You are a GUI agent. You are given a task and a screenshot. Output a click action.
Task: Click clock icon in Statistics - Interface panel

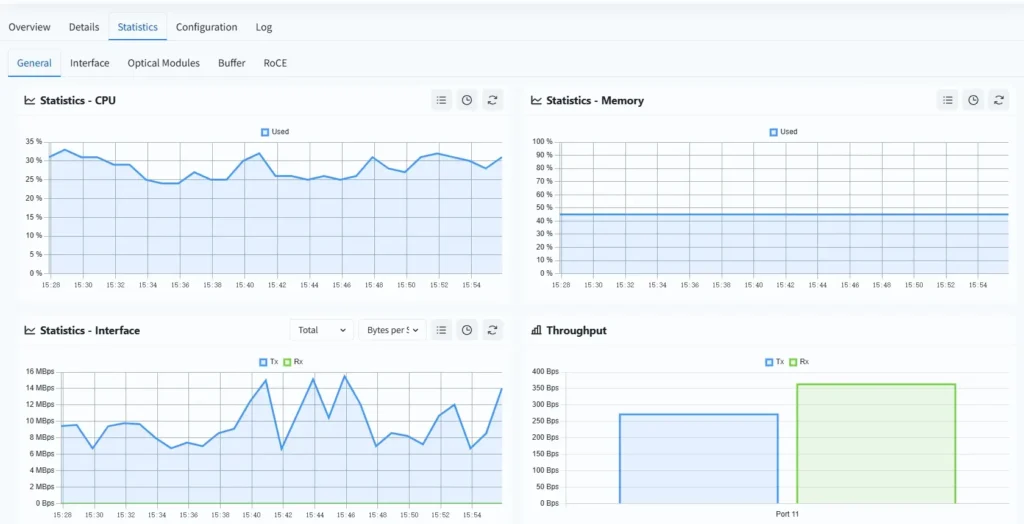coord(467,330)
